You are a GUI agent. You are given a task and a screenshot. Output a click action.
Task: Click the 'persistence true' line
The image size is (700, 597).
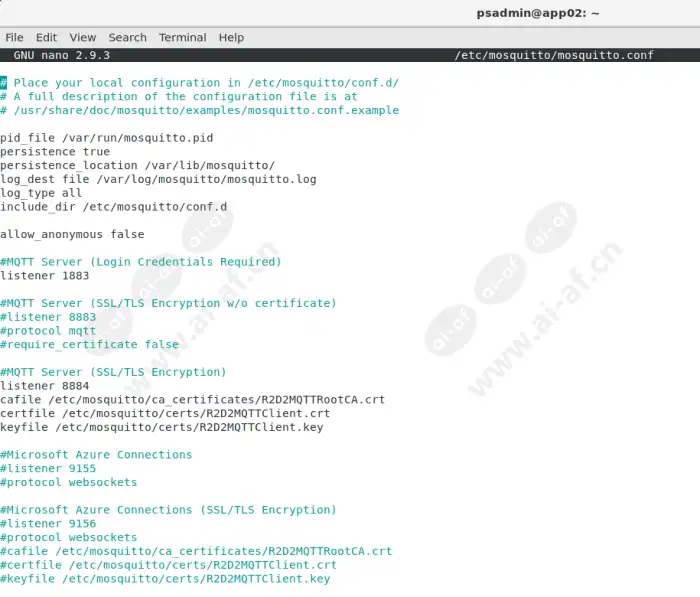55,152
